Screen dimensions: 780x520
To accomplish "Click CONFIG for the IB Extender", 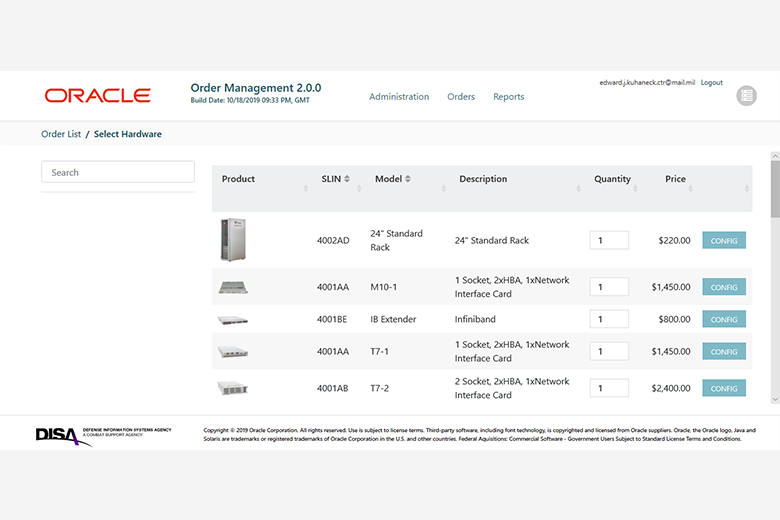I will click(x=724, y=319).
